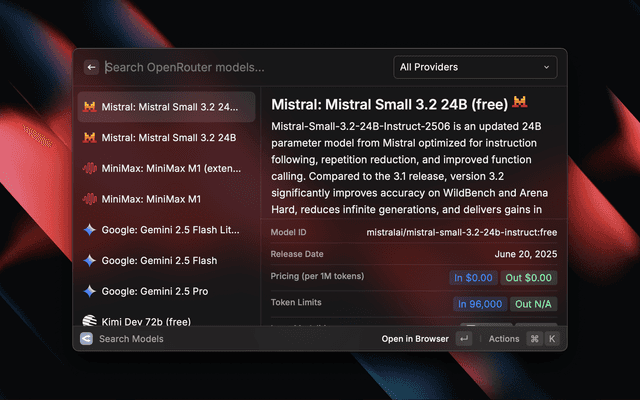Click the In 96,000 token limit tag
Screen dimensions: 640x400
(480, 303)
